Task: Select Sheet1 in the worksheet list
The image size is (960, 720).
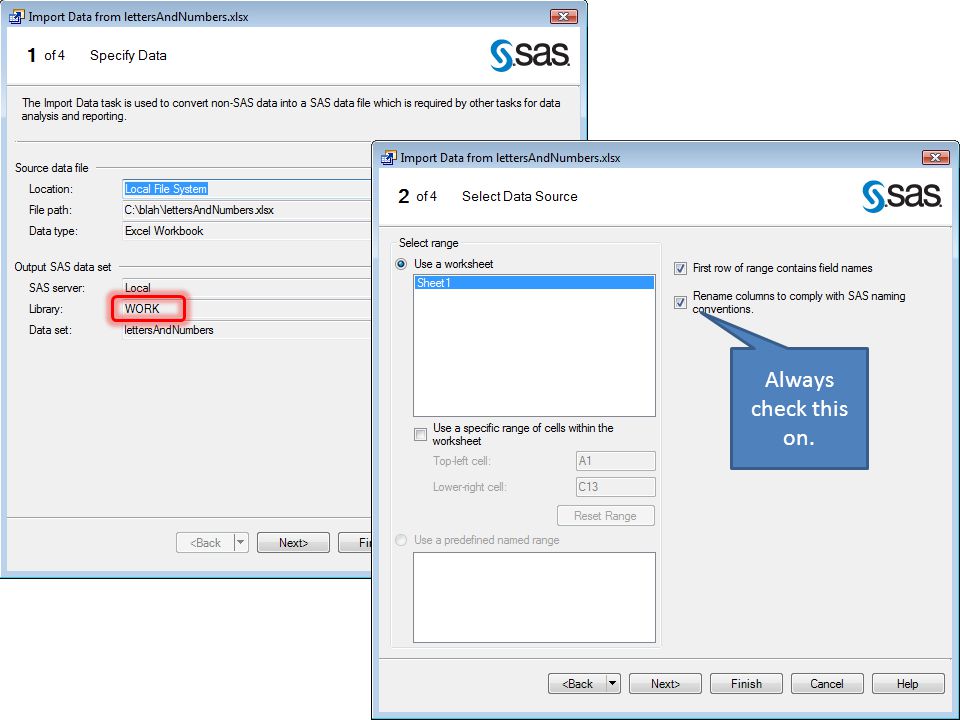Action: [x=534, y=283]
